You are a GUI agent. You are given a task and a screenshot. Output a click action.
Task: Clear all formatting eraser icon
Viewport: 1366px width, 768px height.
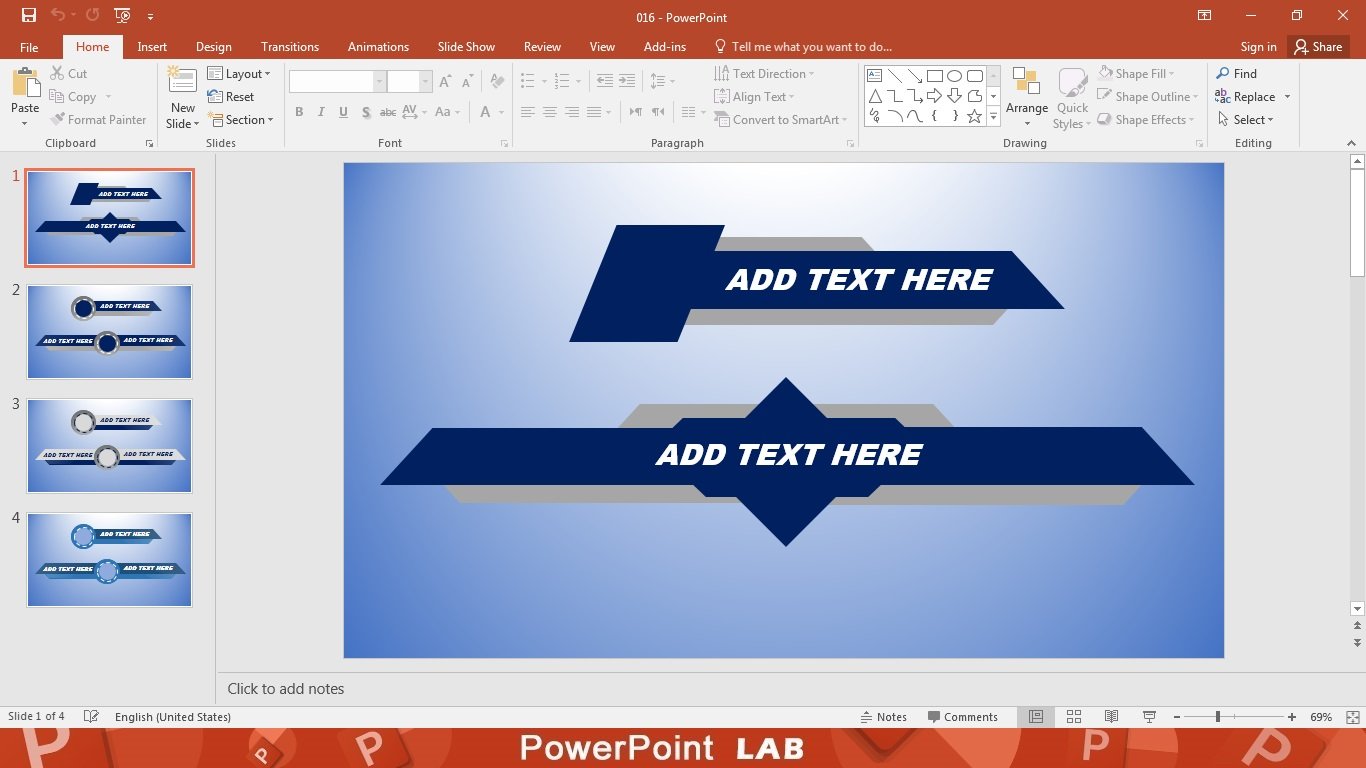(x=497, y=82)
